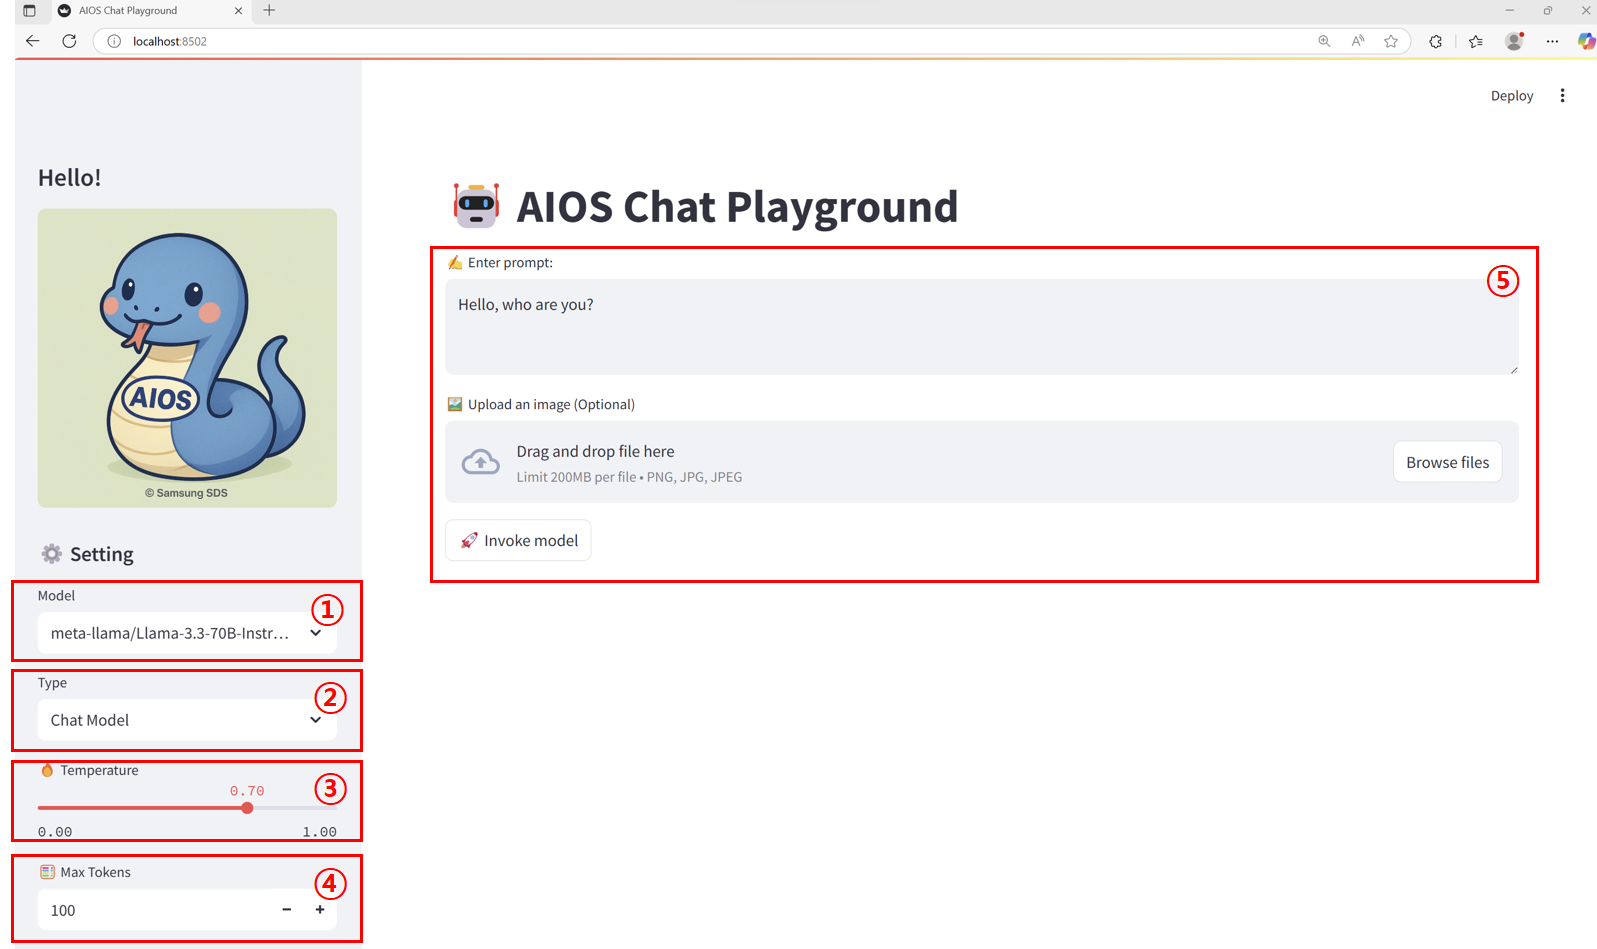
Task: Click the read aloud icon
Action: click(1357, 41)
